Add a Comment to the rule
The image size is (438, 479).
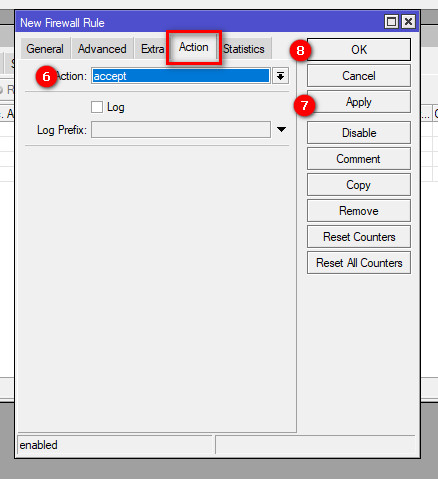[x=359, y=159]
